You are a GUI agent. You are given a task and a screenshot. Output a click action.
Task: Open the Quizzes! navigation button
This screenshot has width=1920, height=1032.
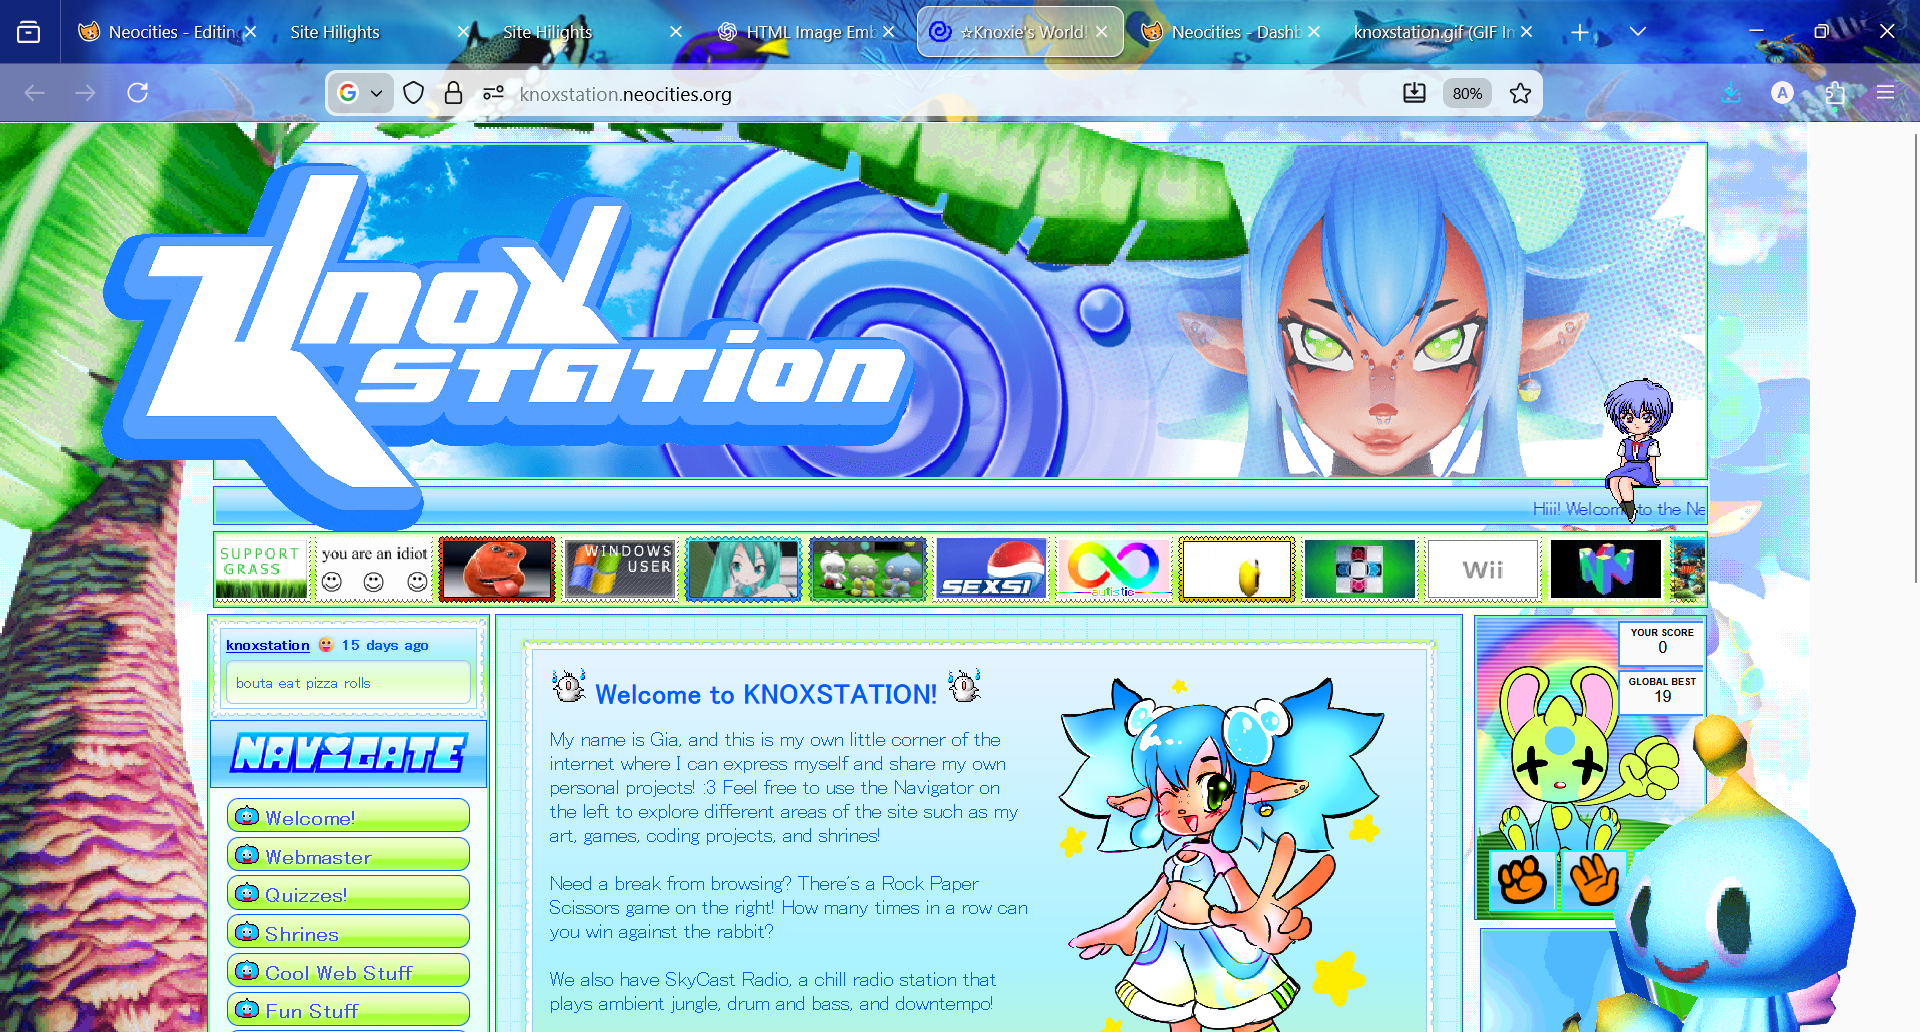click(347, 893)
